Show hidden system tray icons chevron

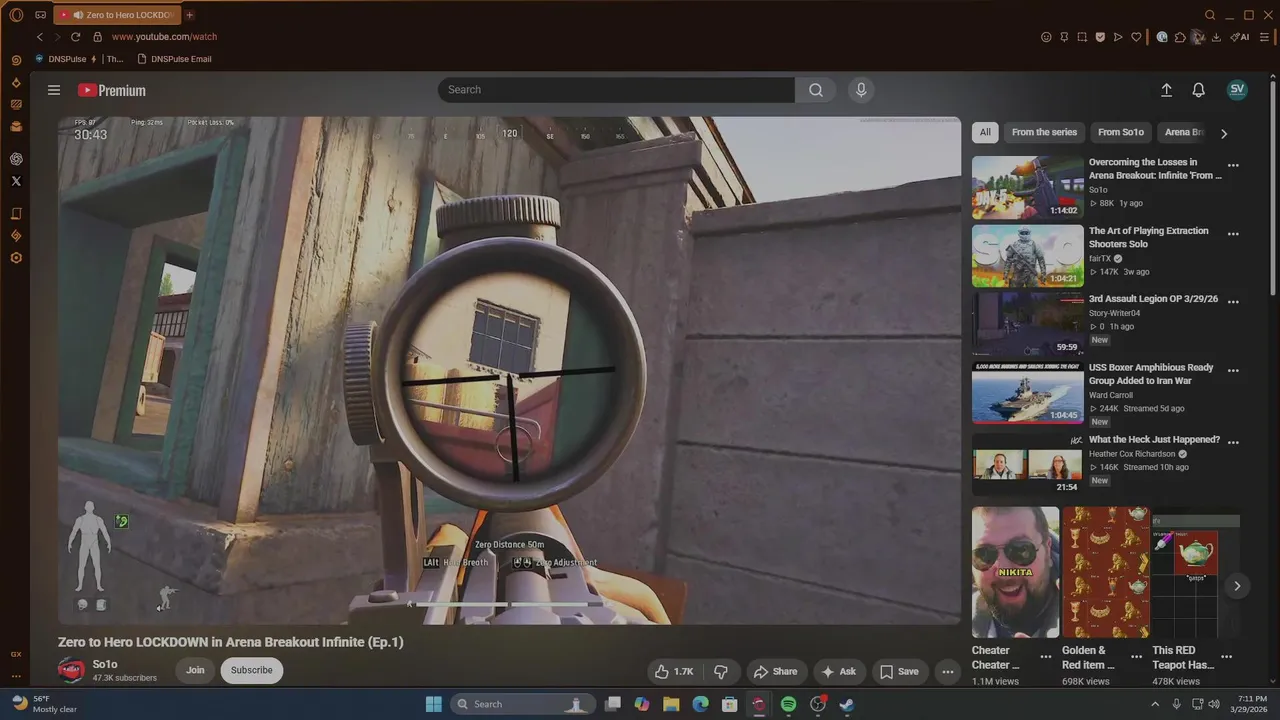(1155, 704)
